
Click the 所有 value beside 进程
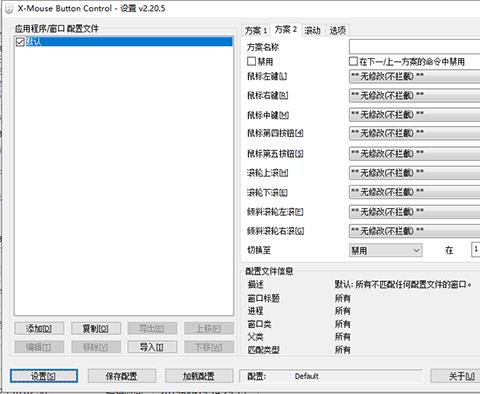click(x=342, y=311)
